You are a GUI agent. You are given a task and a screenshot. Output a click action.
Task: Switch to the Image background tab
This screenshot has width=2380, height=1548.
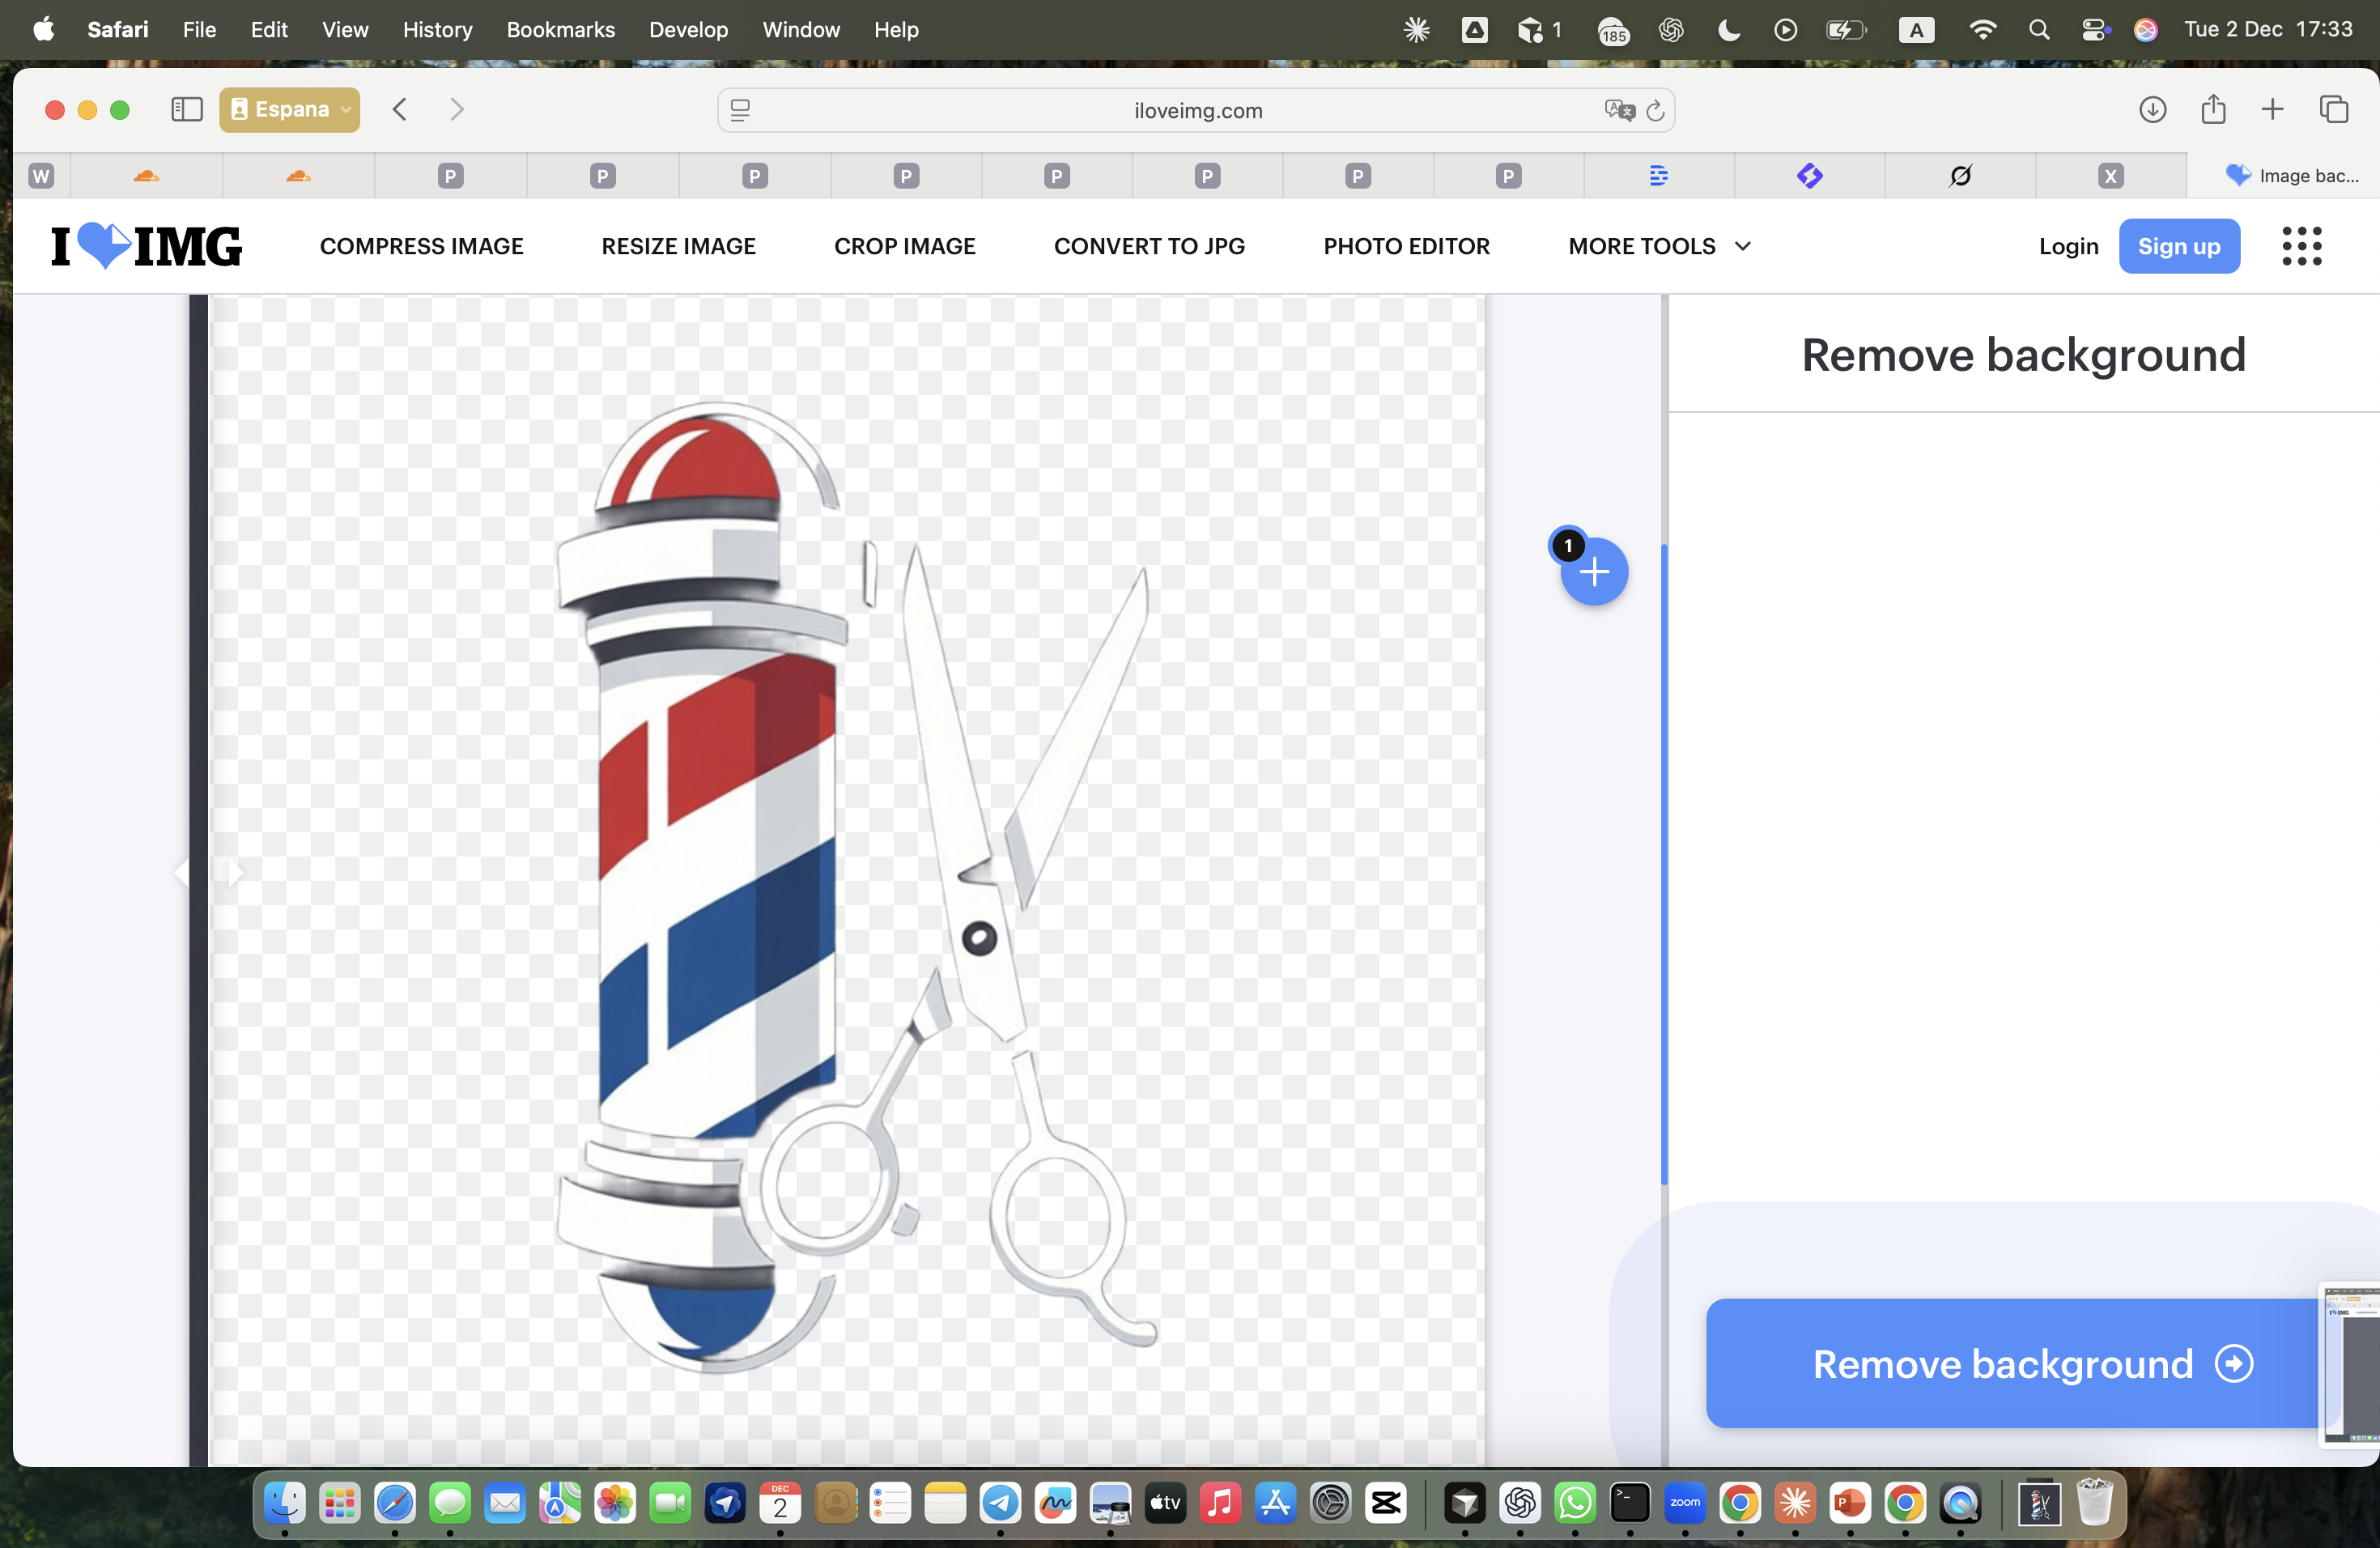(x=2294, y=175)
